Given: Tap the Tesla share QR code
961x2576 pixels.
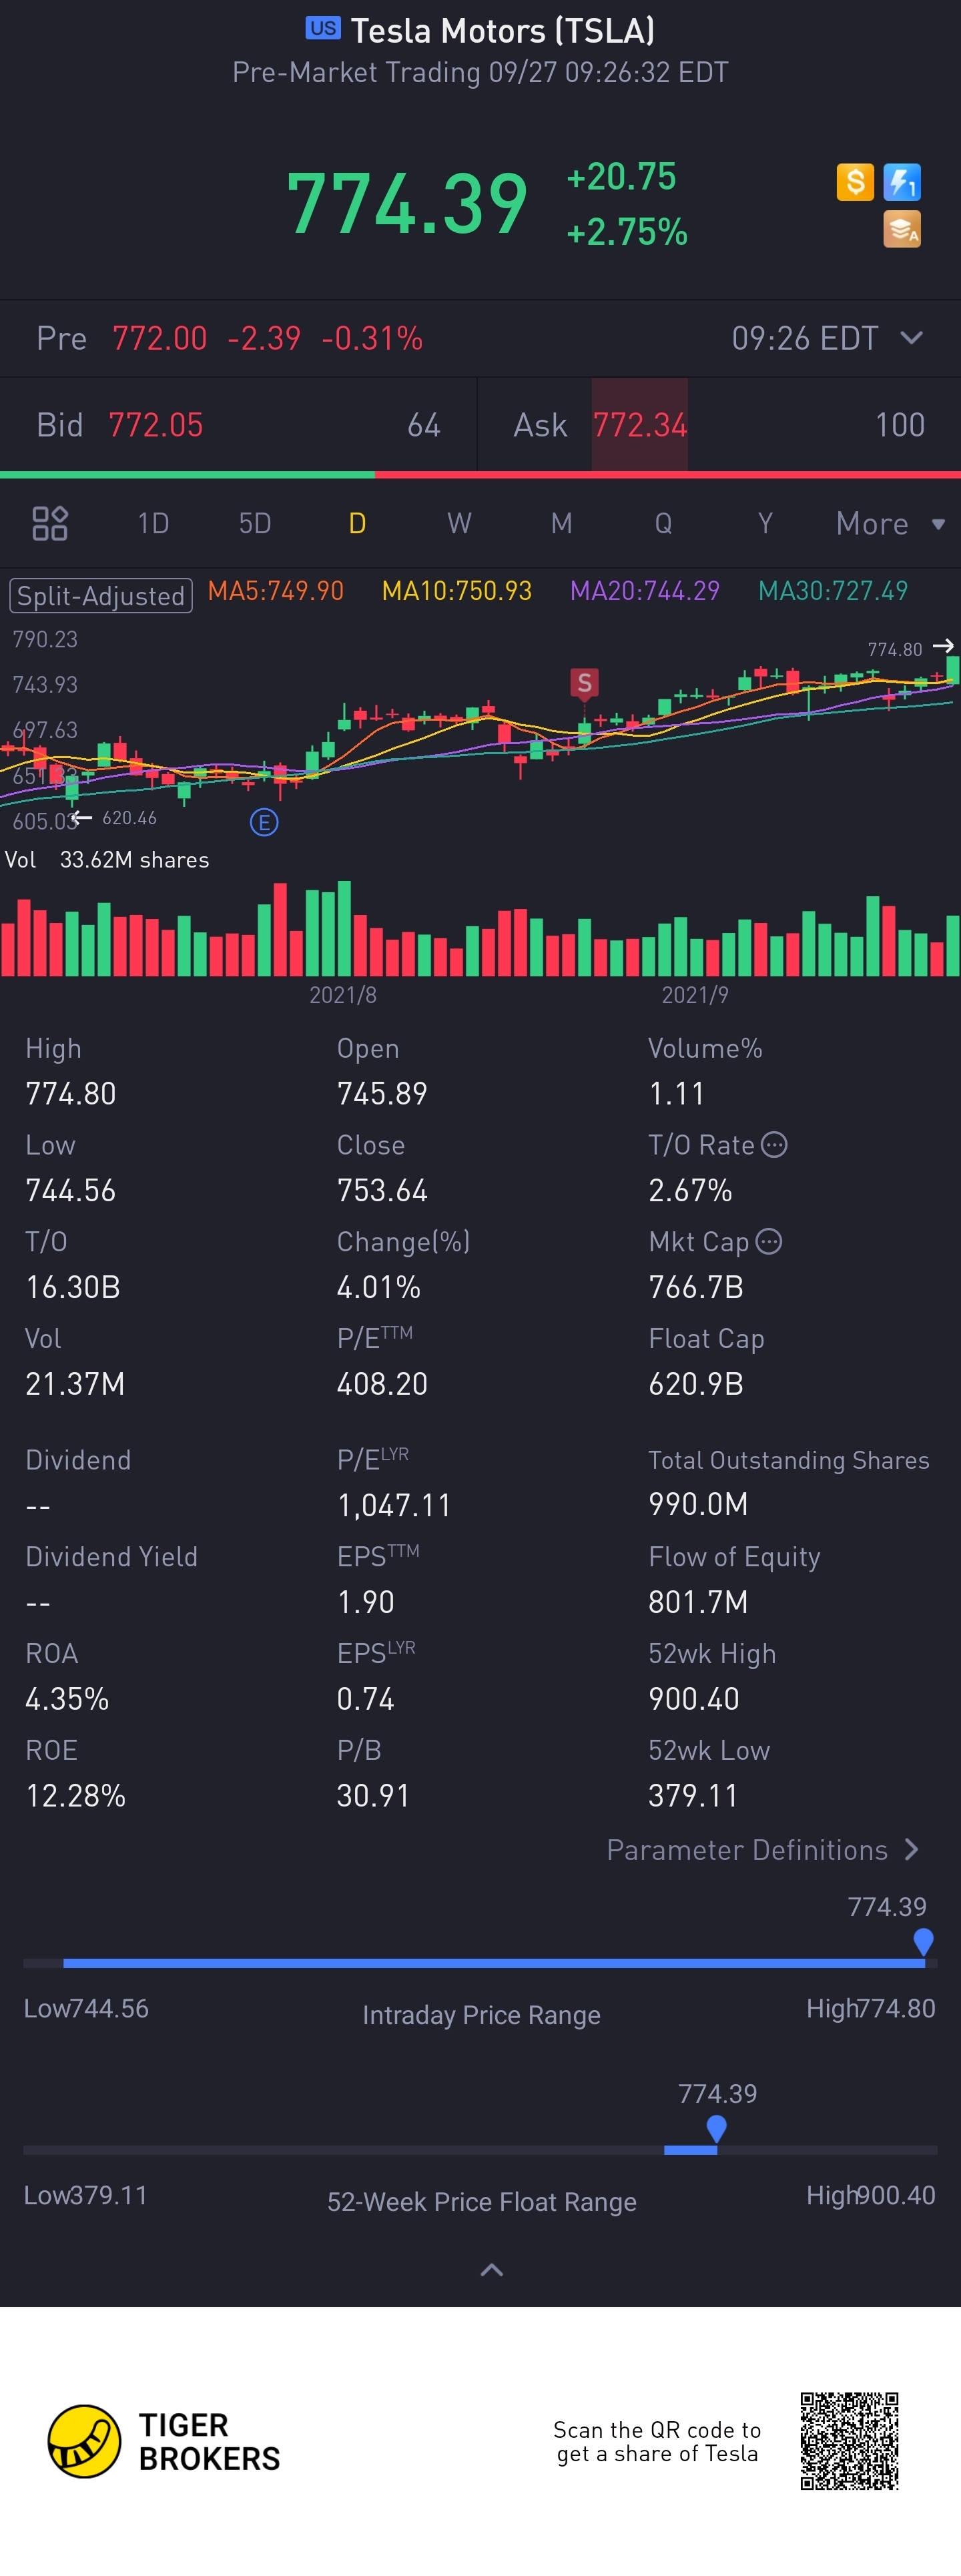Looking at the screenshot, I should tap(849, 2441).
